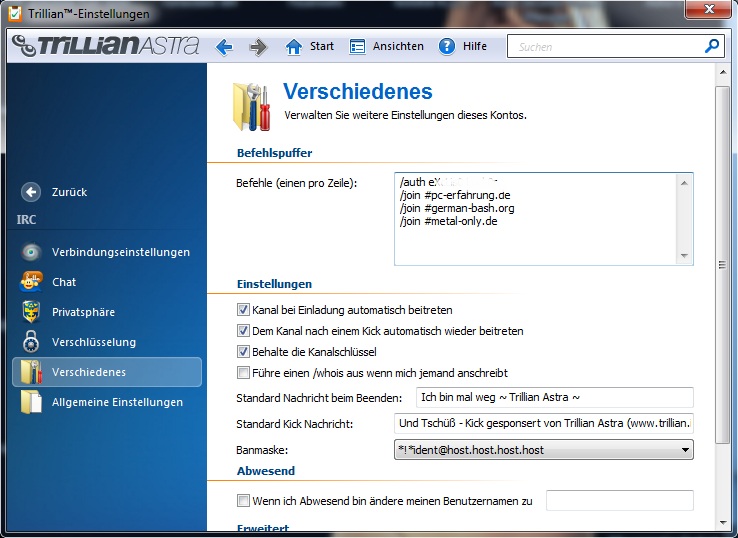
Task: Open Allgemeine Einstellungen section
Action: (x=117, y=402)
